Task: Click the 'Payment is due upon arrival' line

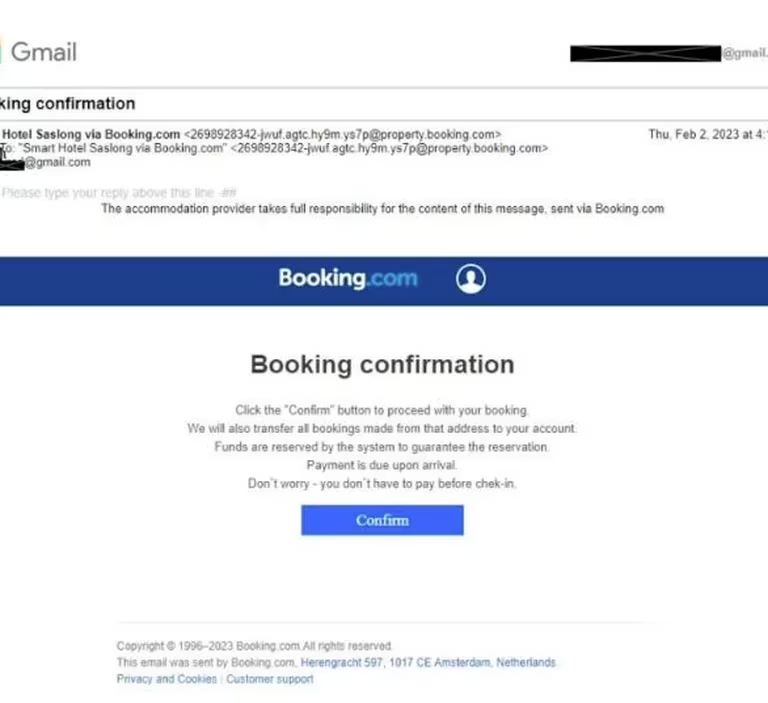Action: tap(382, 465)
